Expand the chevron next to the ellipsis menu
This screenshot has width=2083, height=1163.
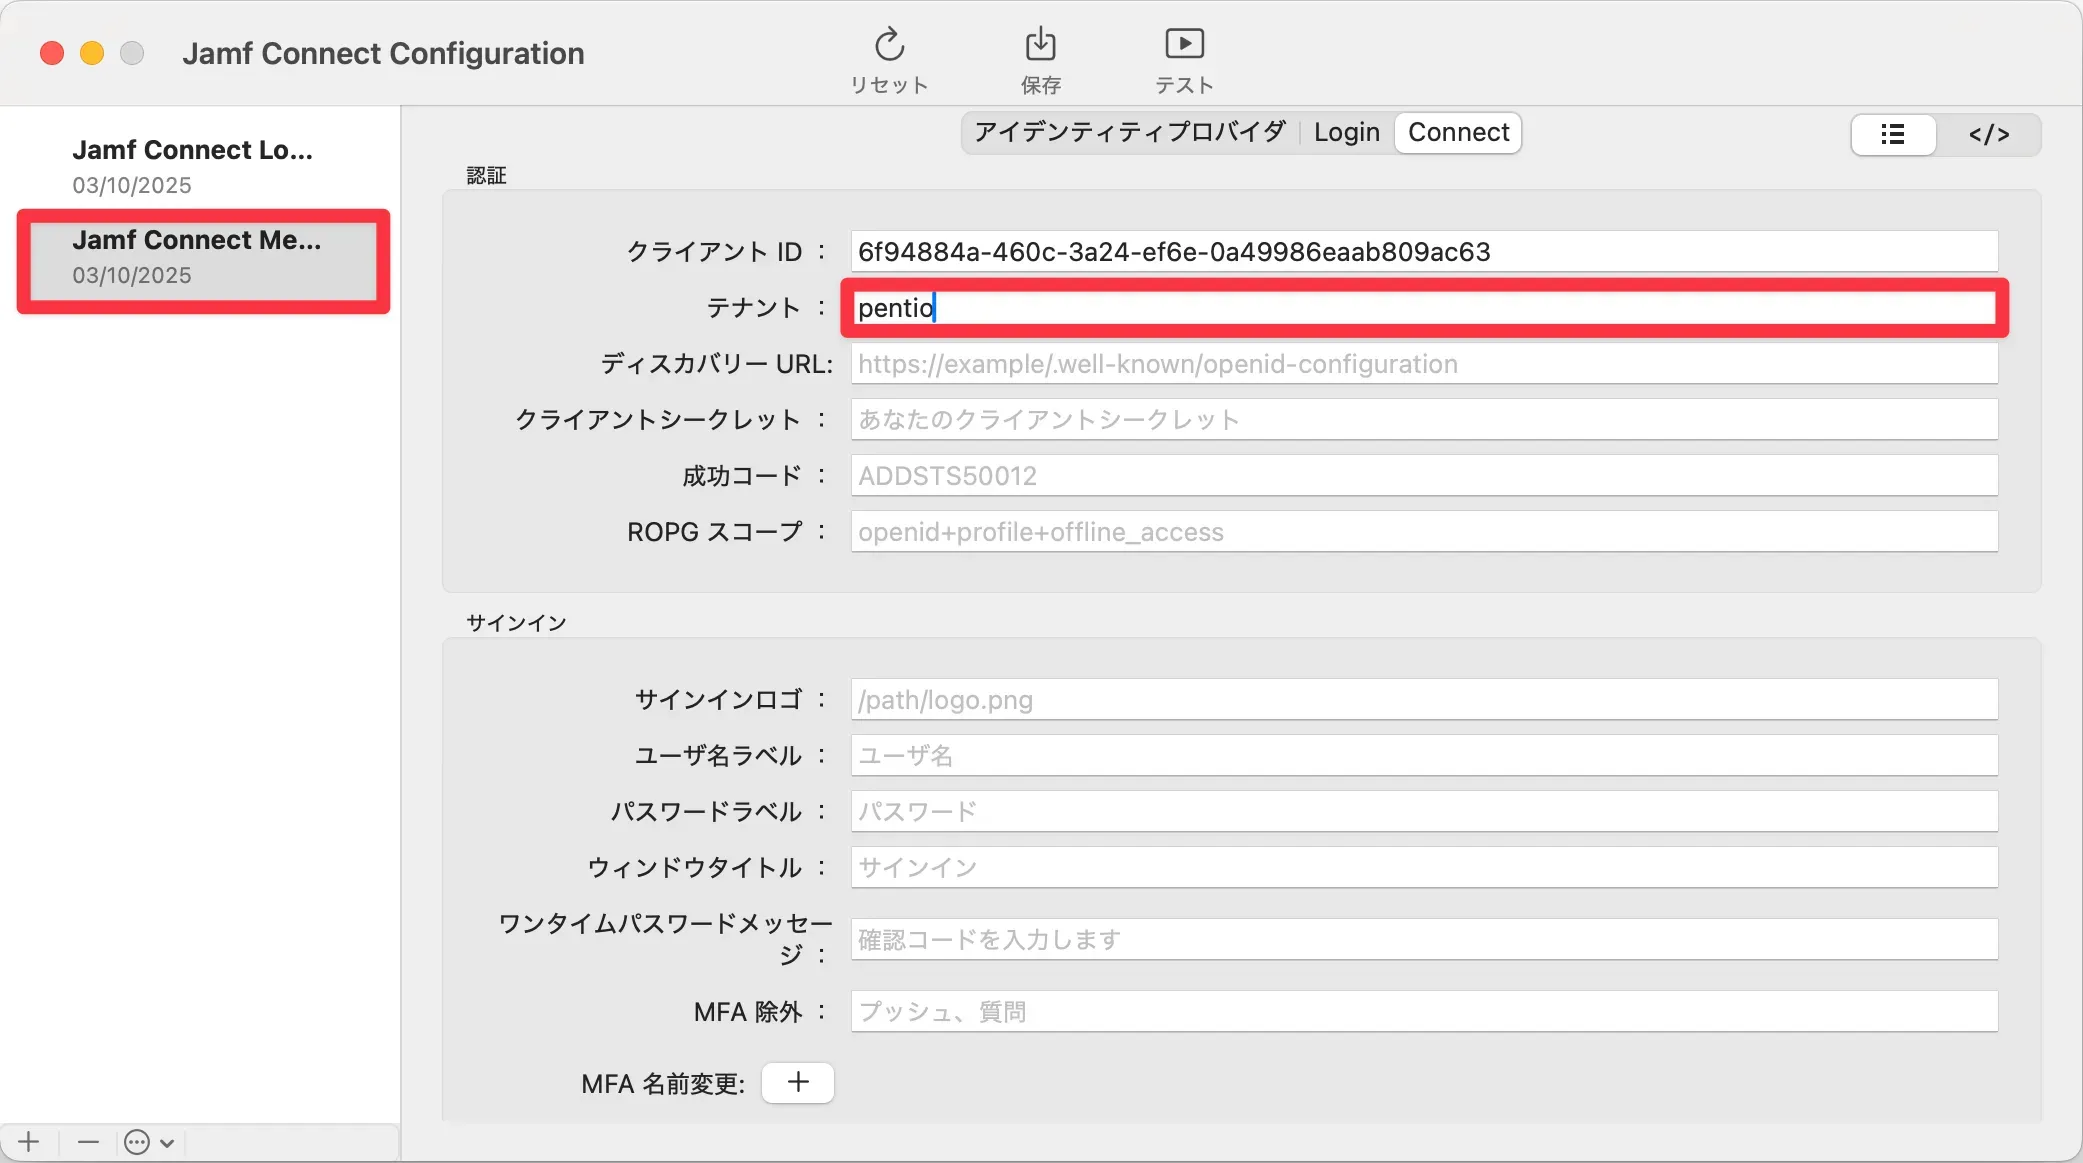click(167, 1142)
